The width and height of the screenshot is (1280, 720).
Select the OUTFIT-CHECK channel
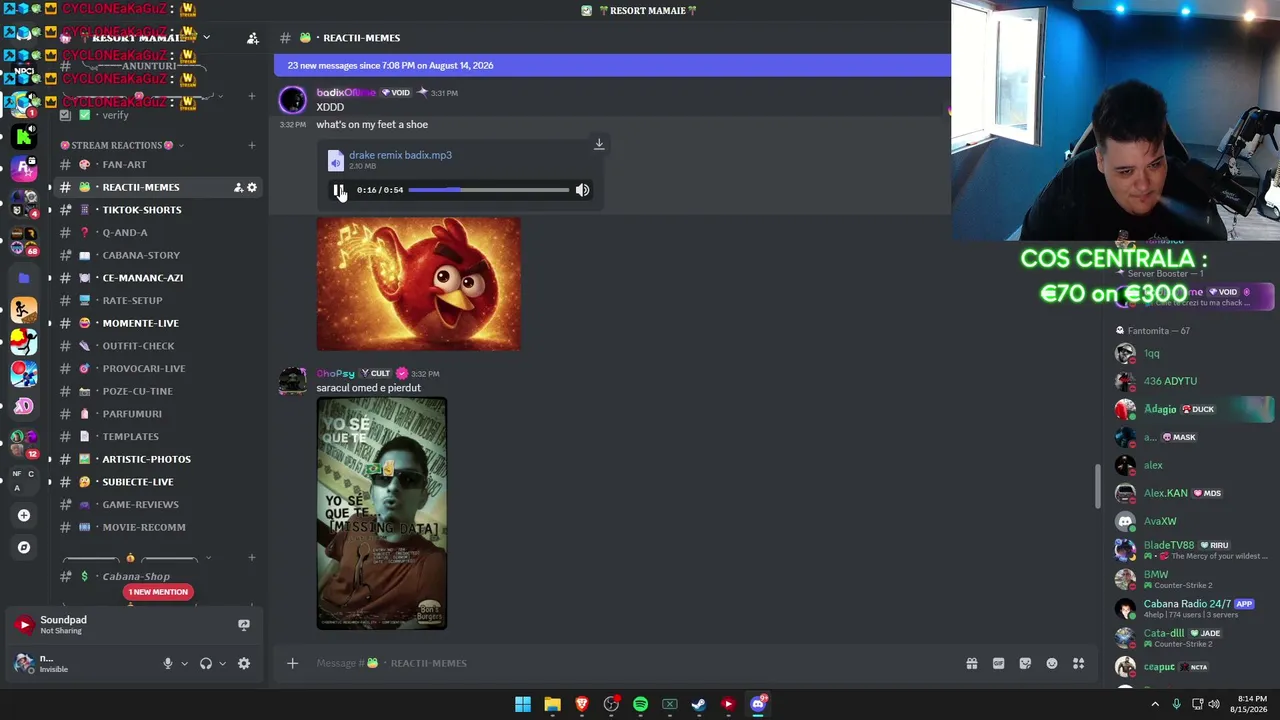pos(138,346)
